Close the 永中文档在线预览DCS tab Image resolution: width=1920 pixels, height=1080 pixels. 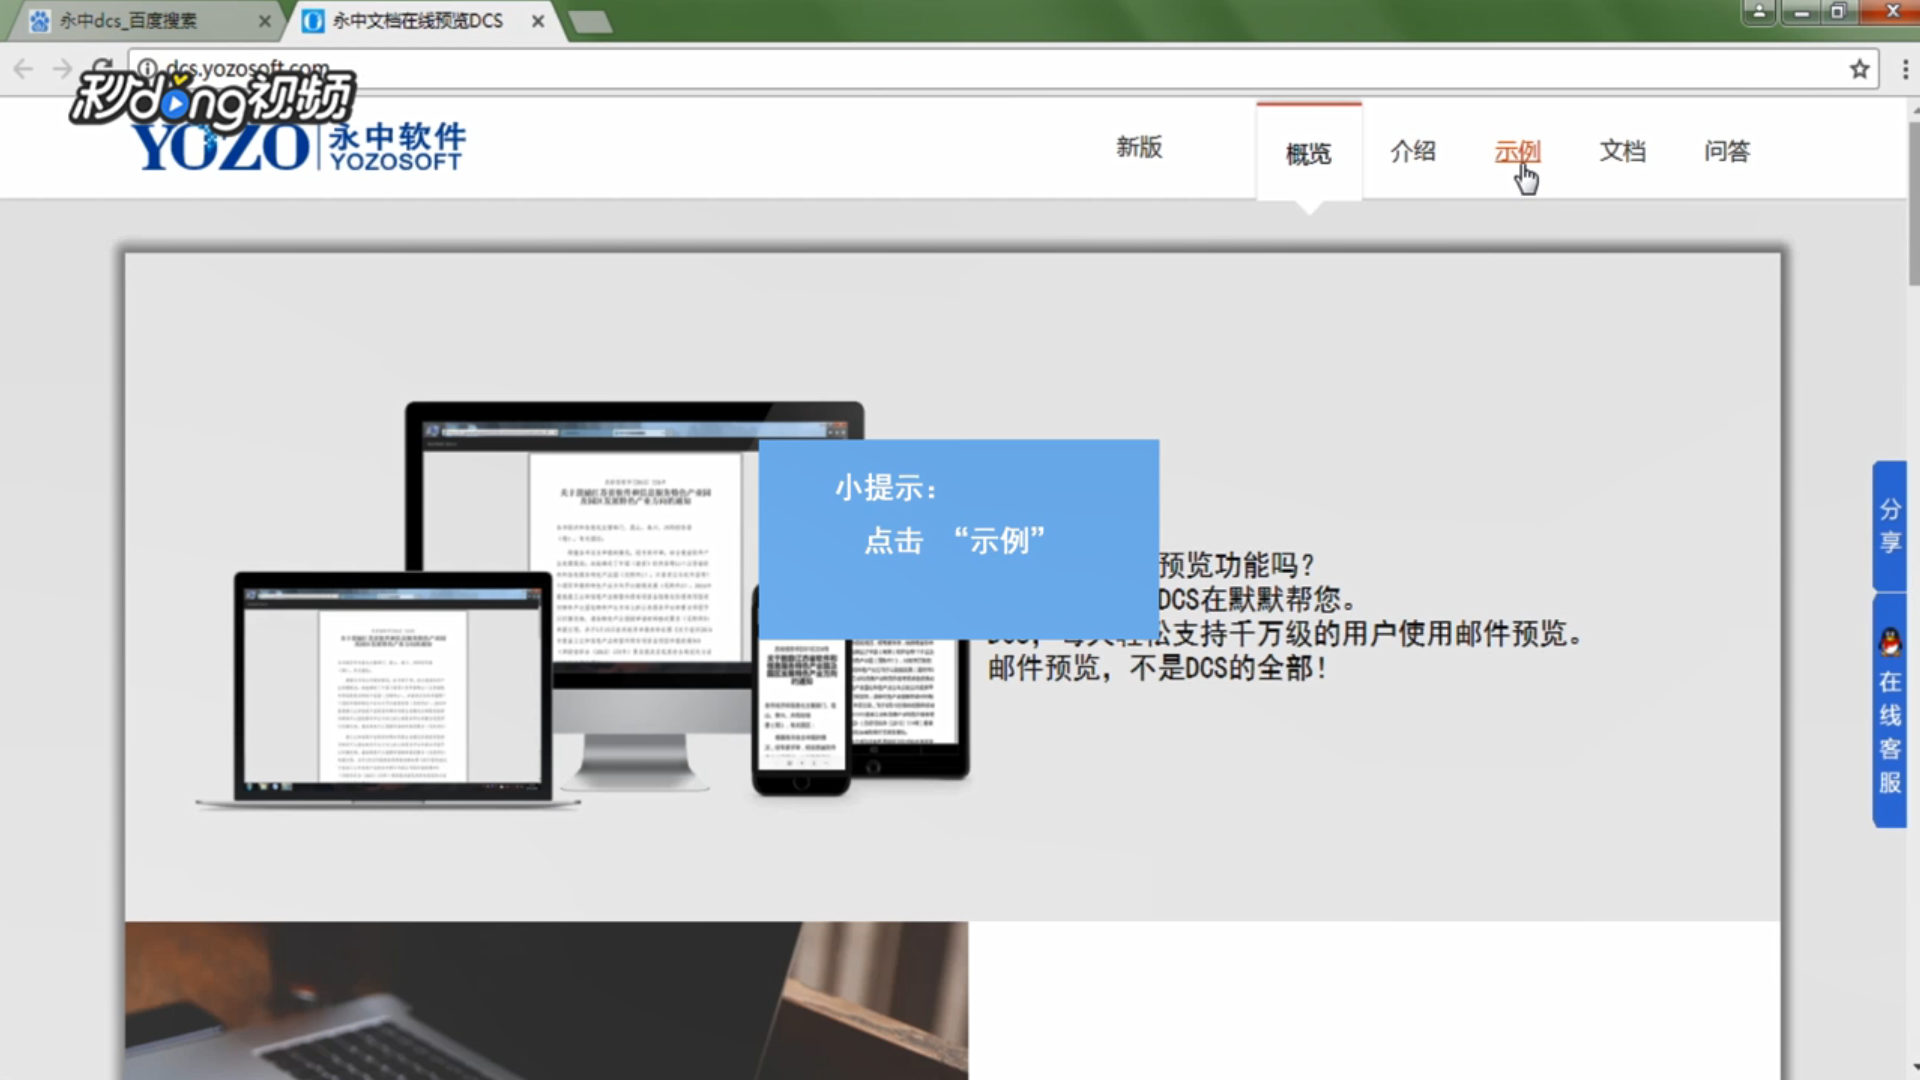pyautogui.click(x=538, y=21)
